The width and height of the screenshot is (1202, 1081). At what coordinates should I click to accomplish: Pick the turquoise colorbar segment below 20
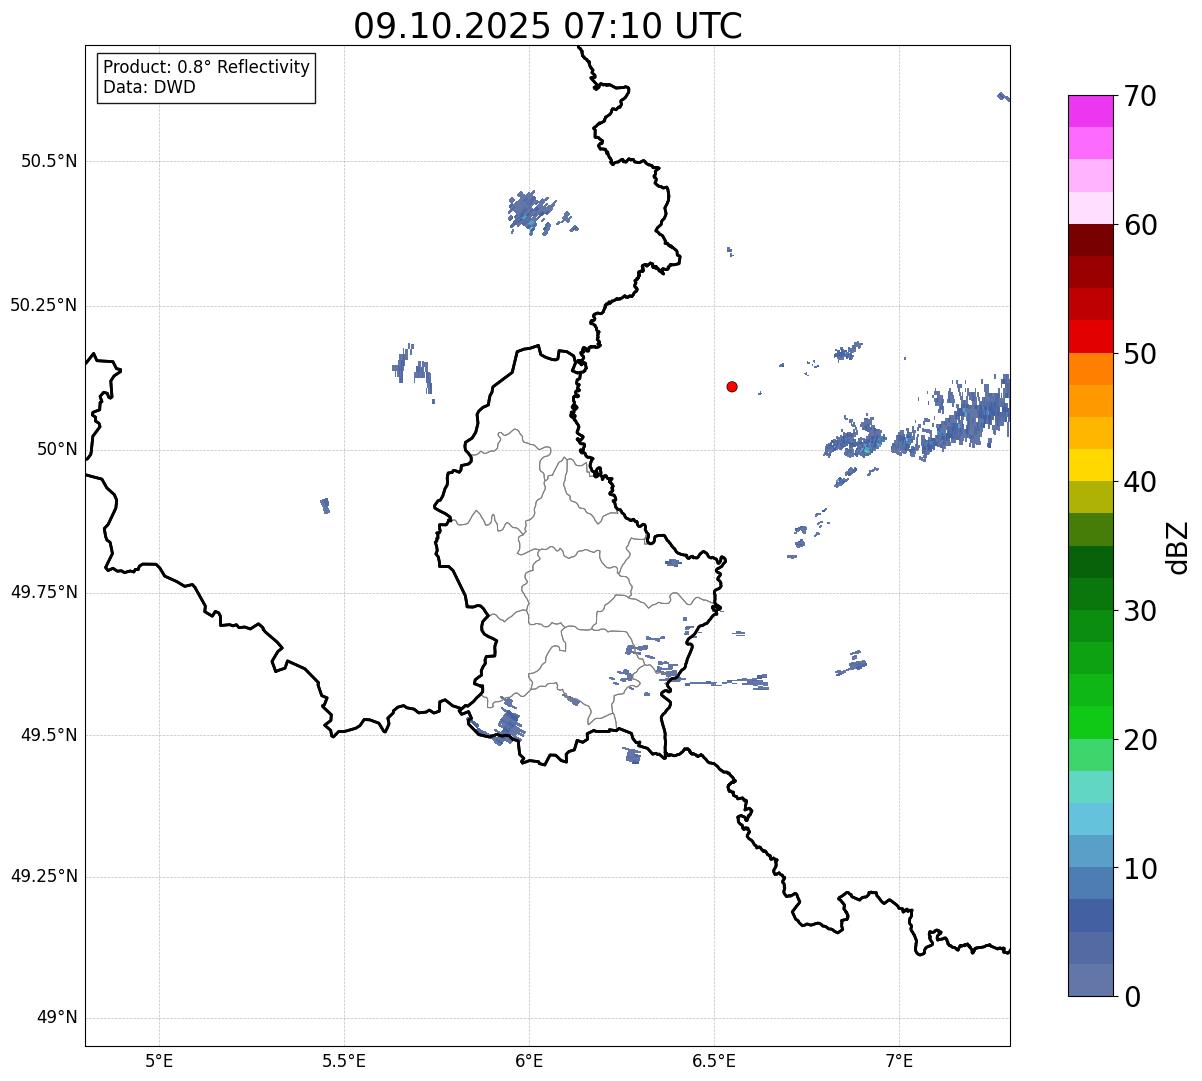click(x=1091, y=787)
